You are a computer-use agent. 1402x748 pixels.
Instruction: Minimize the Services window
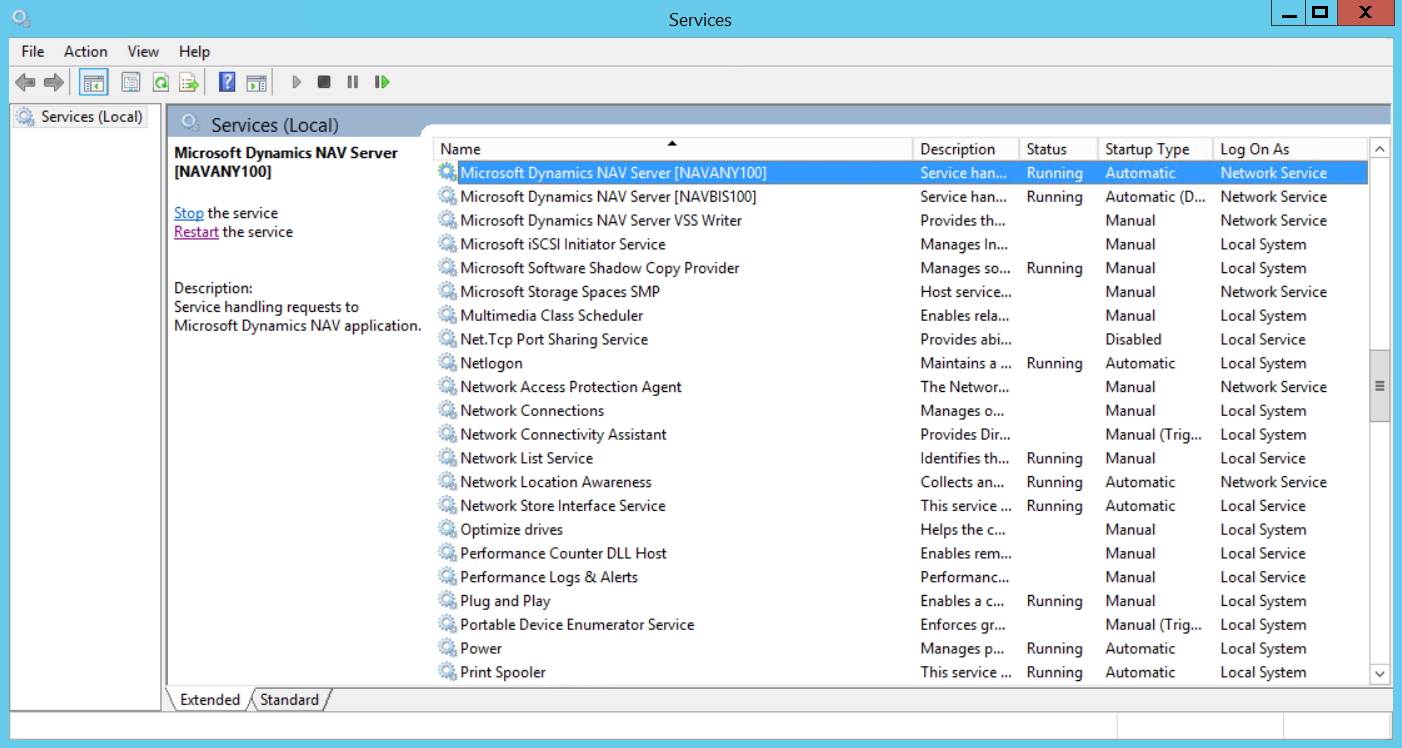click(x=1288, y=13)
